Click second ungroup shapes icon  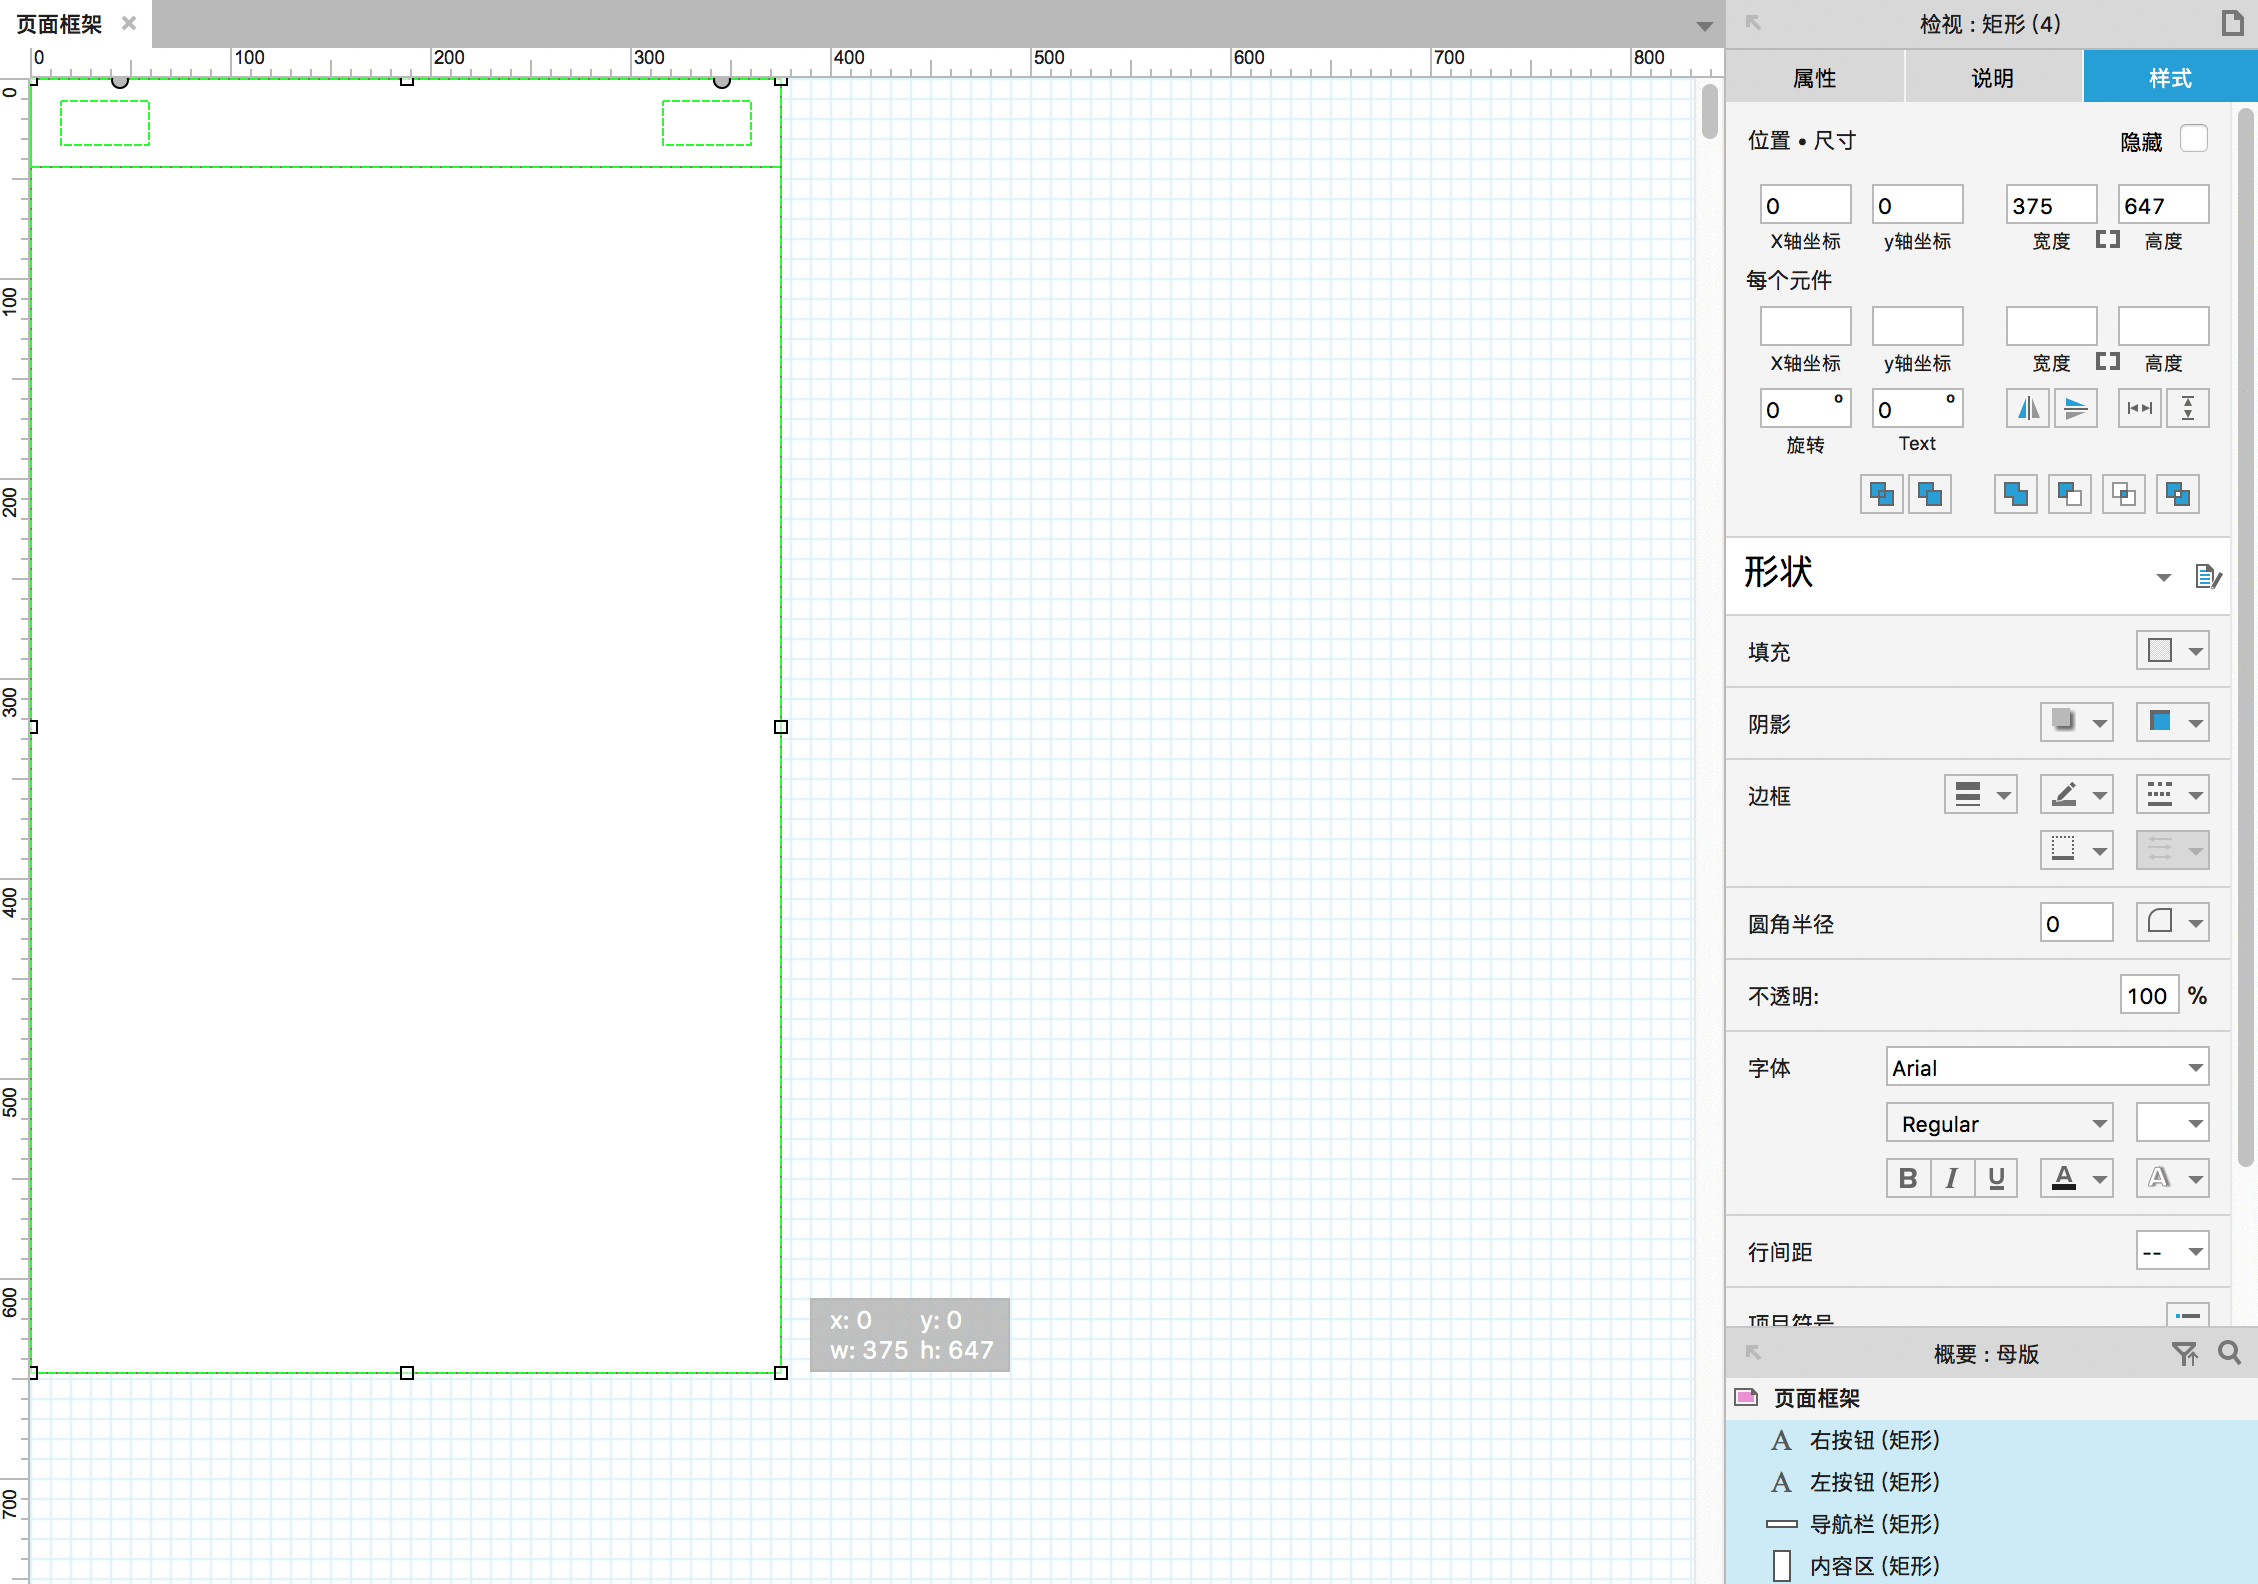point(1930,494)
